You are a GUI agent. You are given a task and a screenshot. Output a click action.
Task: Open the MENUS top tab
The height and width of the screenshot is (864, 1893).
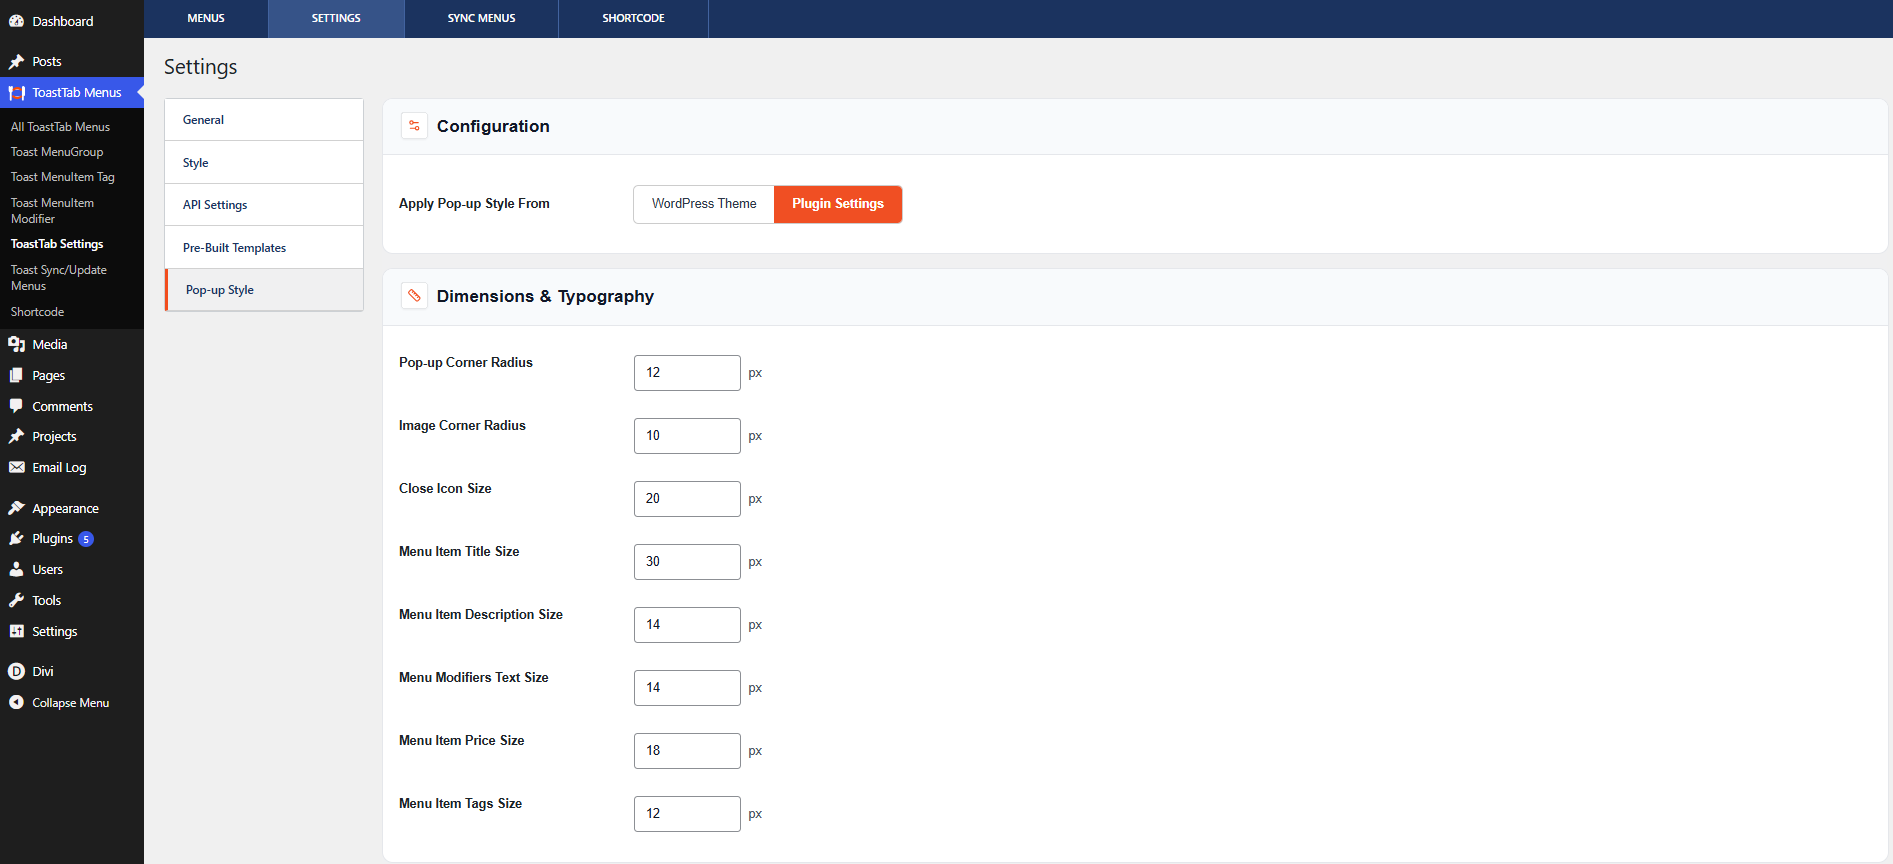(206, 19)
